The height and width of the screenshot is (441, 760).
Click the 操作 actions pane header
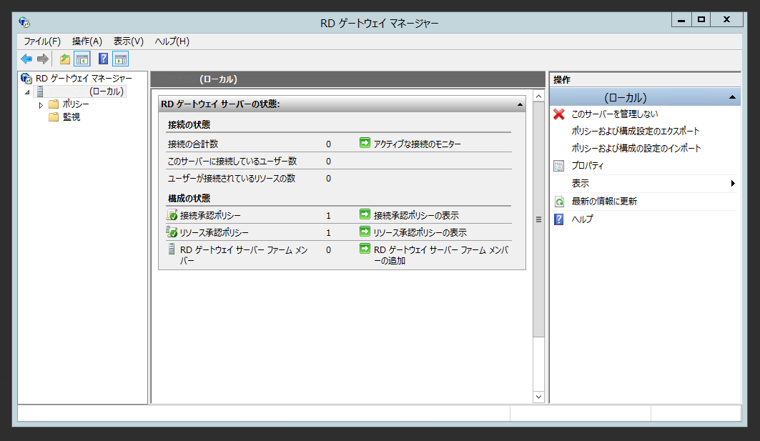click(x=562, y=79)
